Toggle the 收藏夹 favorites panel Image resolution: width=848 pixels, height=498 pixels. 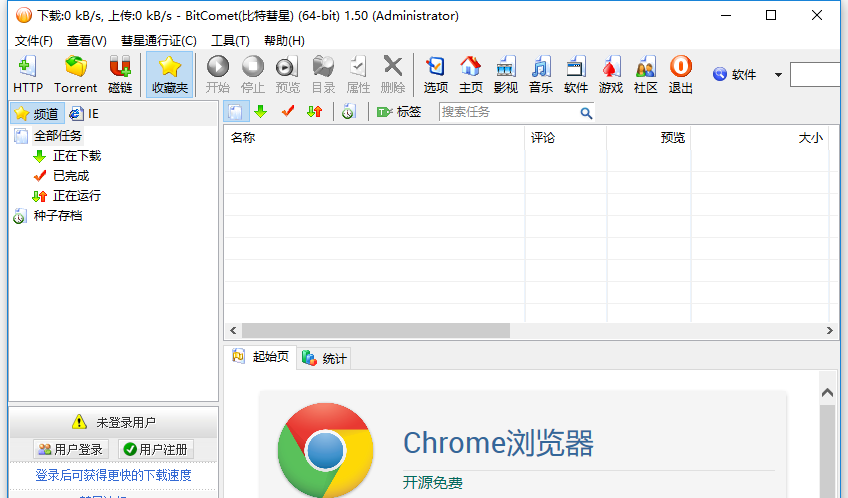pyautogui.click(x=170, y=74)
